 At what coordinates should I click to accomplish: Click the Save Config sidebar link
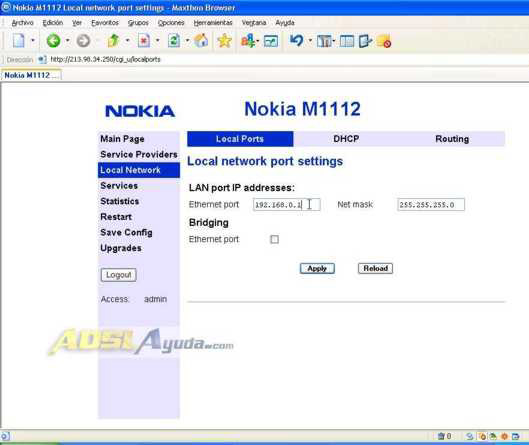(x=126, y=232)
